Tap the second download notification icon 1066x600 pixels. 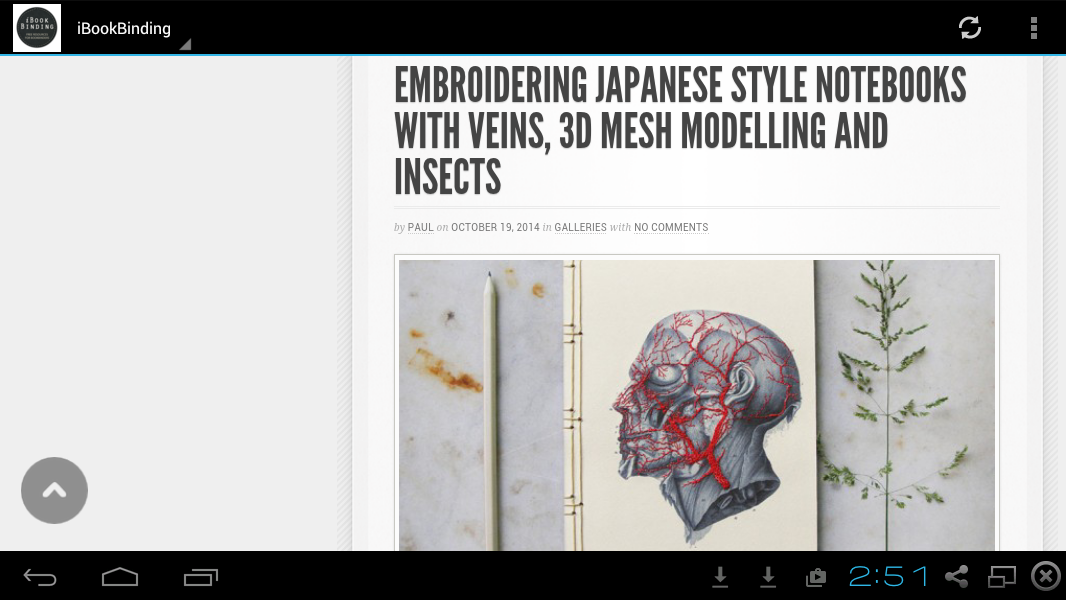(768, 577)
